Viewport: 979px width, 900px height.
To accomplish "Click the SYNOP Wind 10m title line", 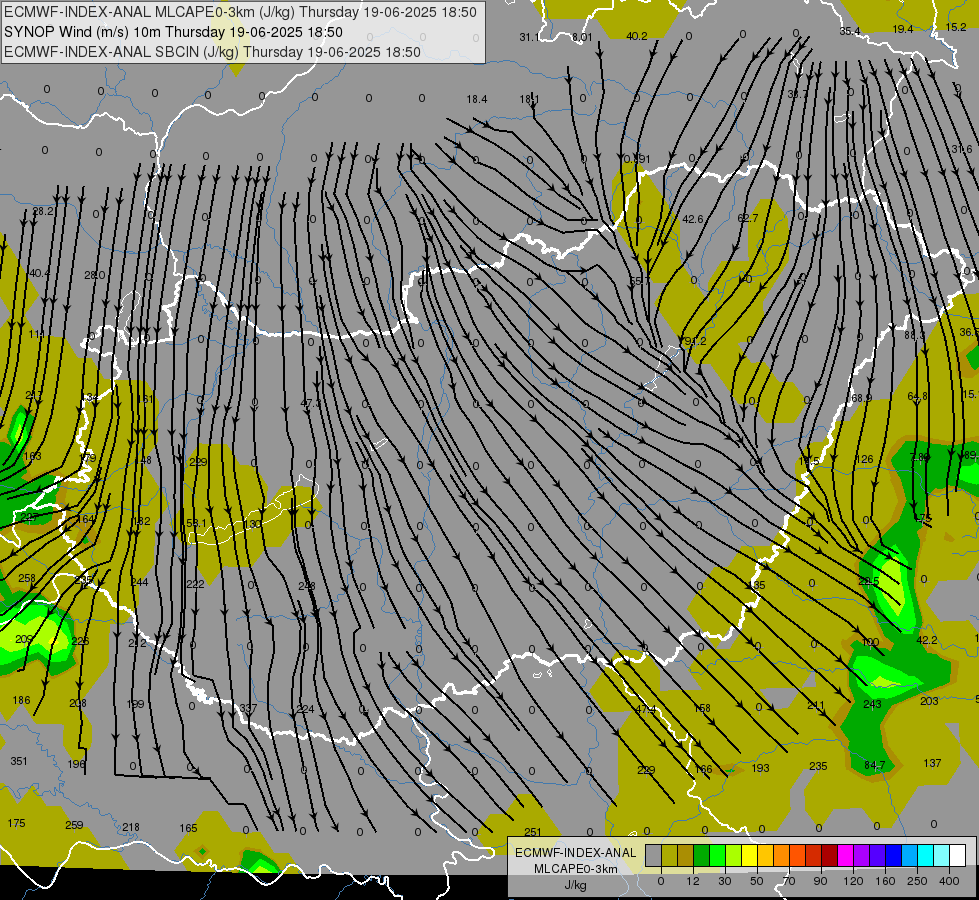I will pyautogui.click(x=174, y=32).
